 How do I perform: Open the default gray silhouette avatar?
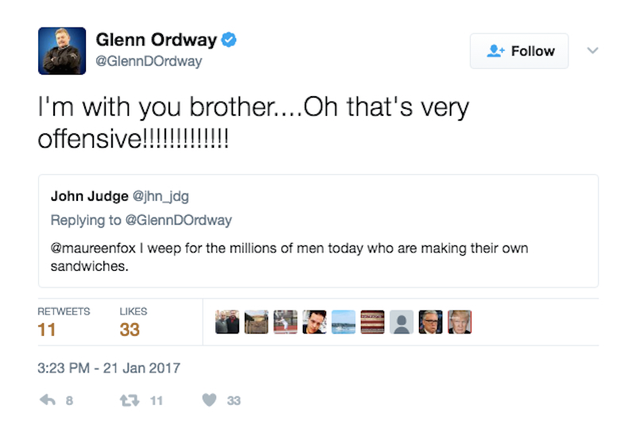[x=402, y=322]
